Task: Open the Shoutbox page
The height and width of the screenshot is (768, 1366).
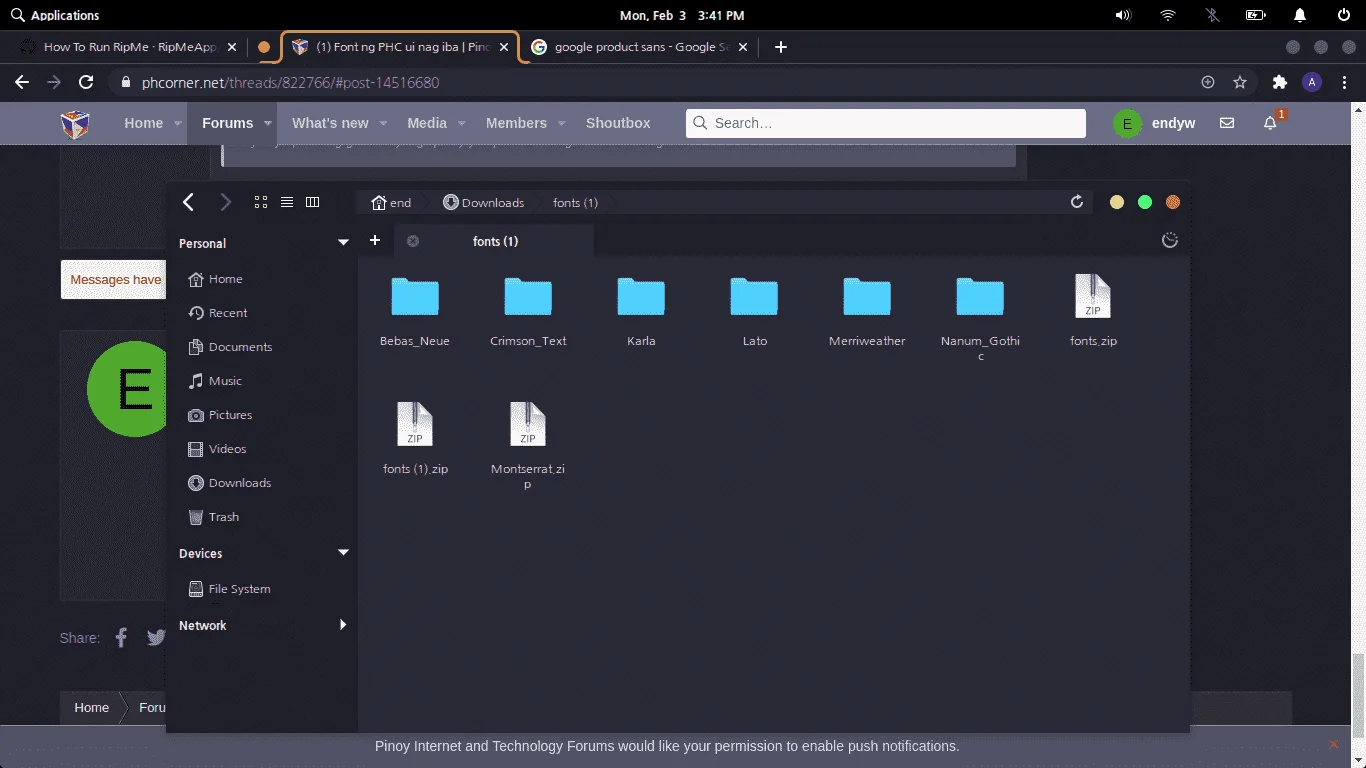Action: point(618,123)
